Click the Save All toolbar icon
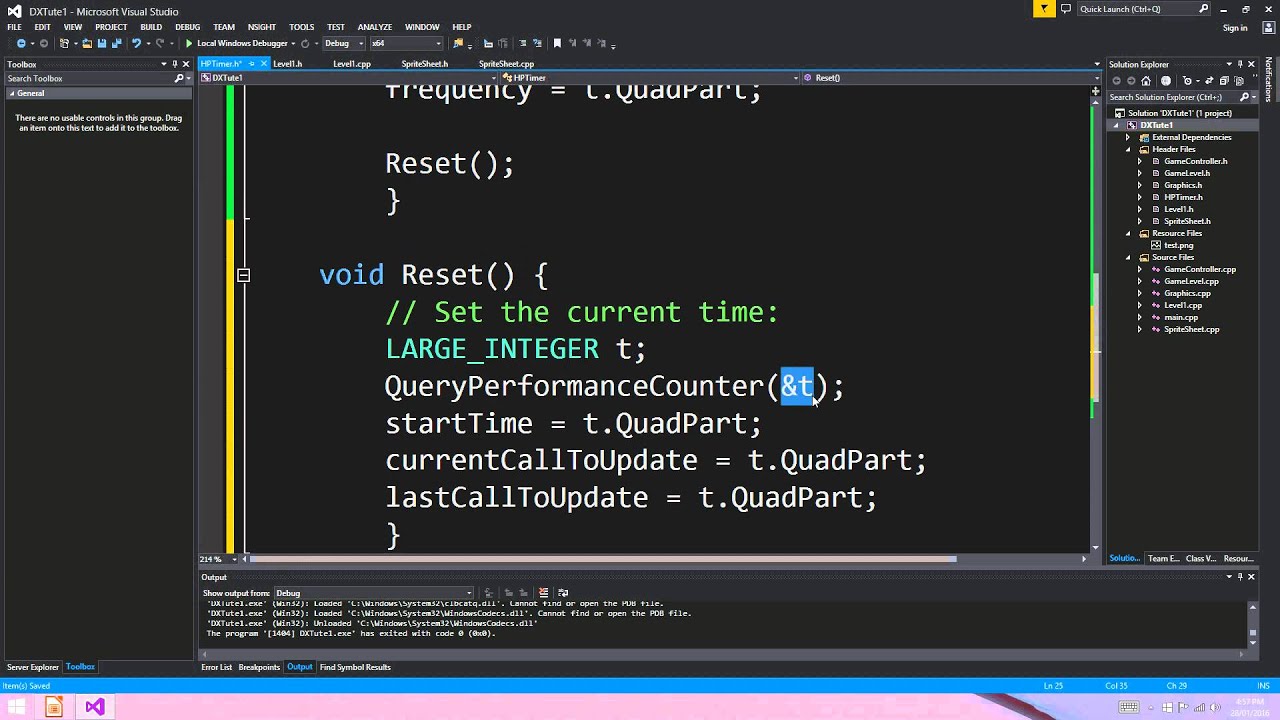Screen dimensions: 1280x720 116,43
